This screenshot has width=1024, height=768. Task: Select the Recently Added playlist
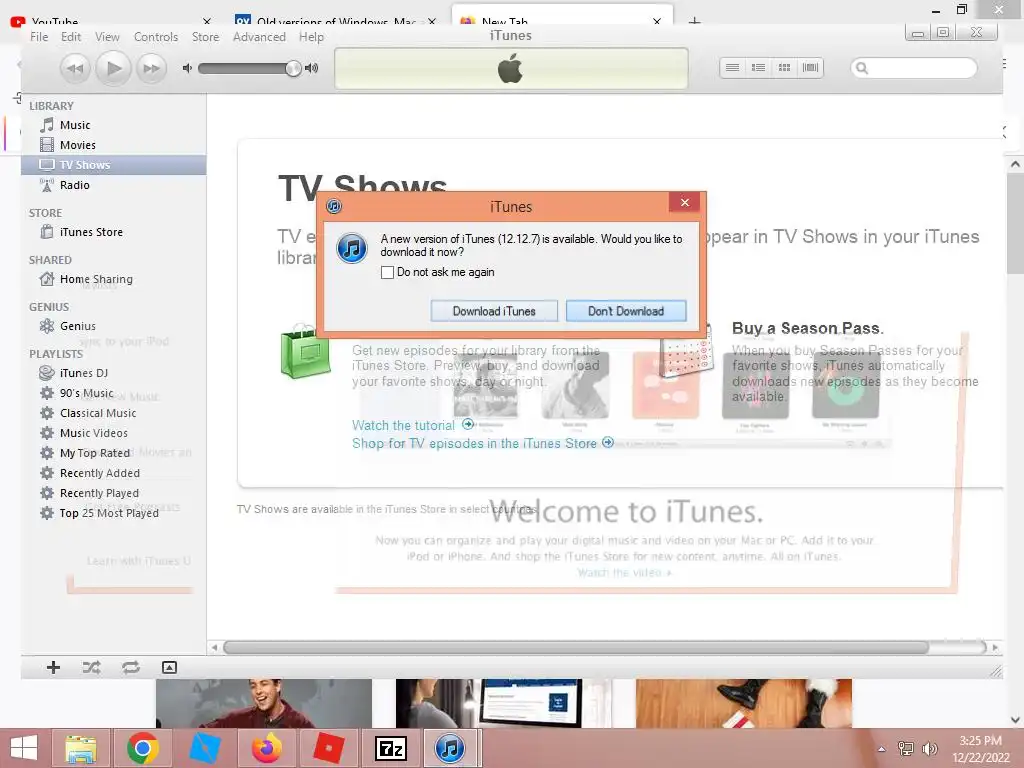point(114,473)
